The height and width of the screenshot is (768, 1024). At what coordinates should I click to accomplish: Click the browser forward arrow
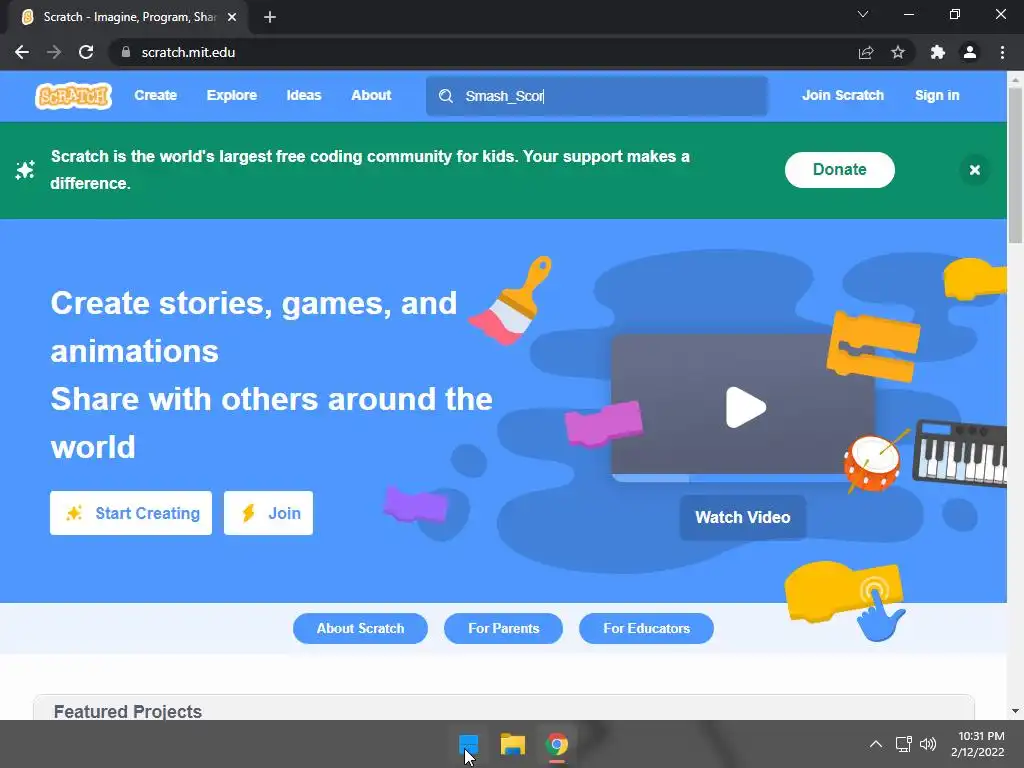point(54,52)
